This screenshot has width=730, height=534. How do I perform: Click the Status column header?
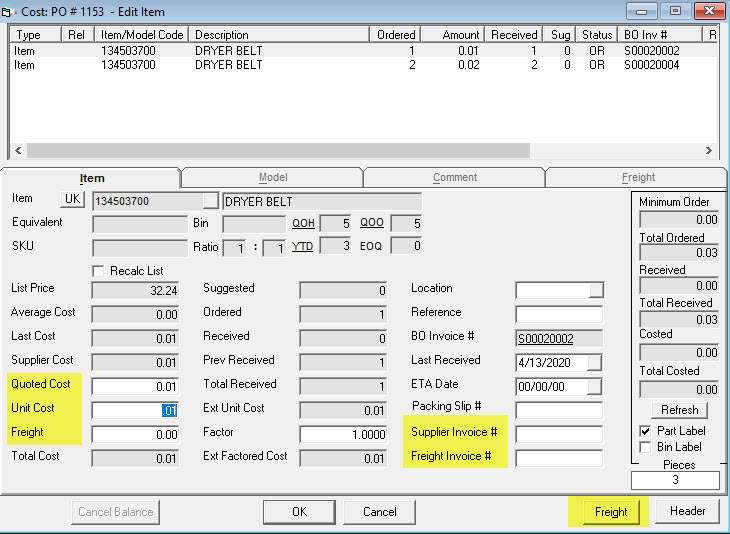(x=596, y=35)
